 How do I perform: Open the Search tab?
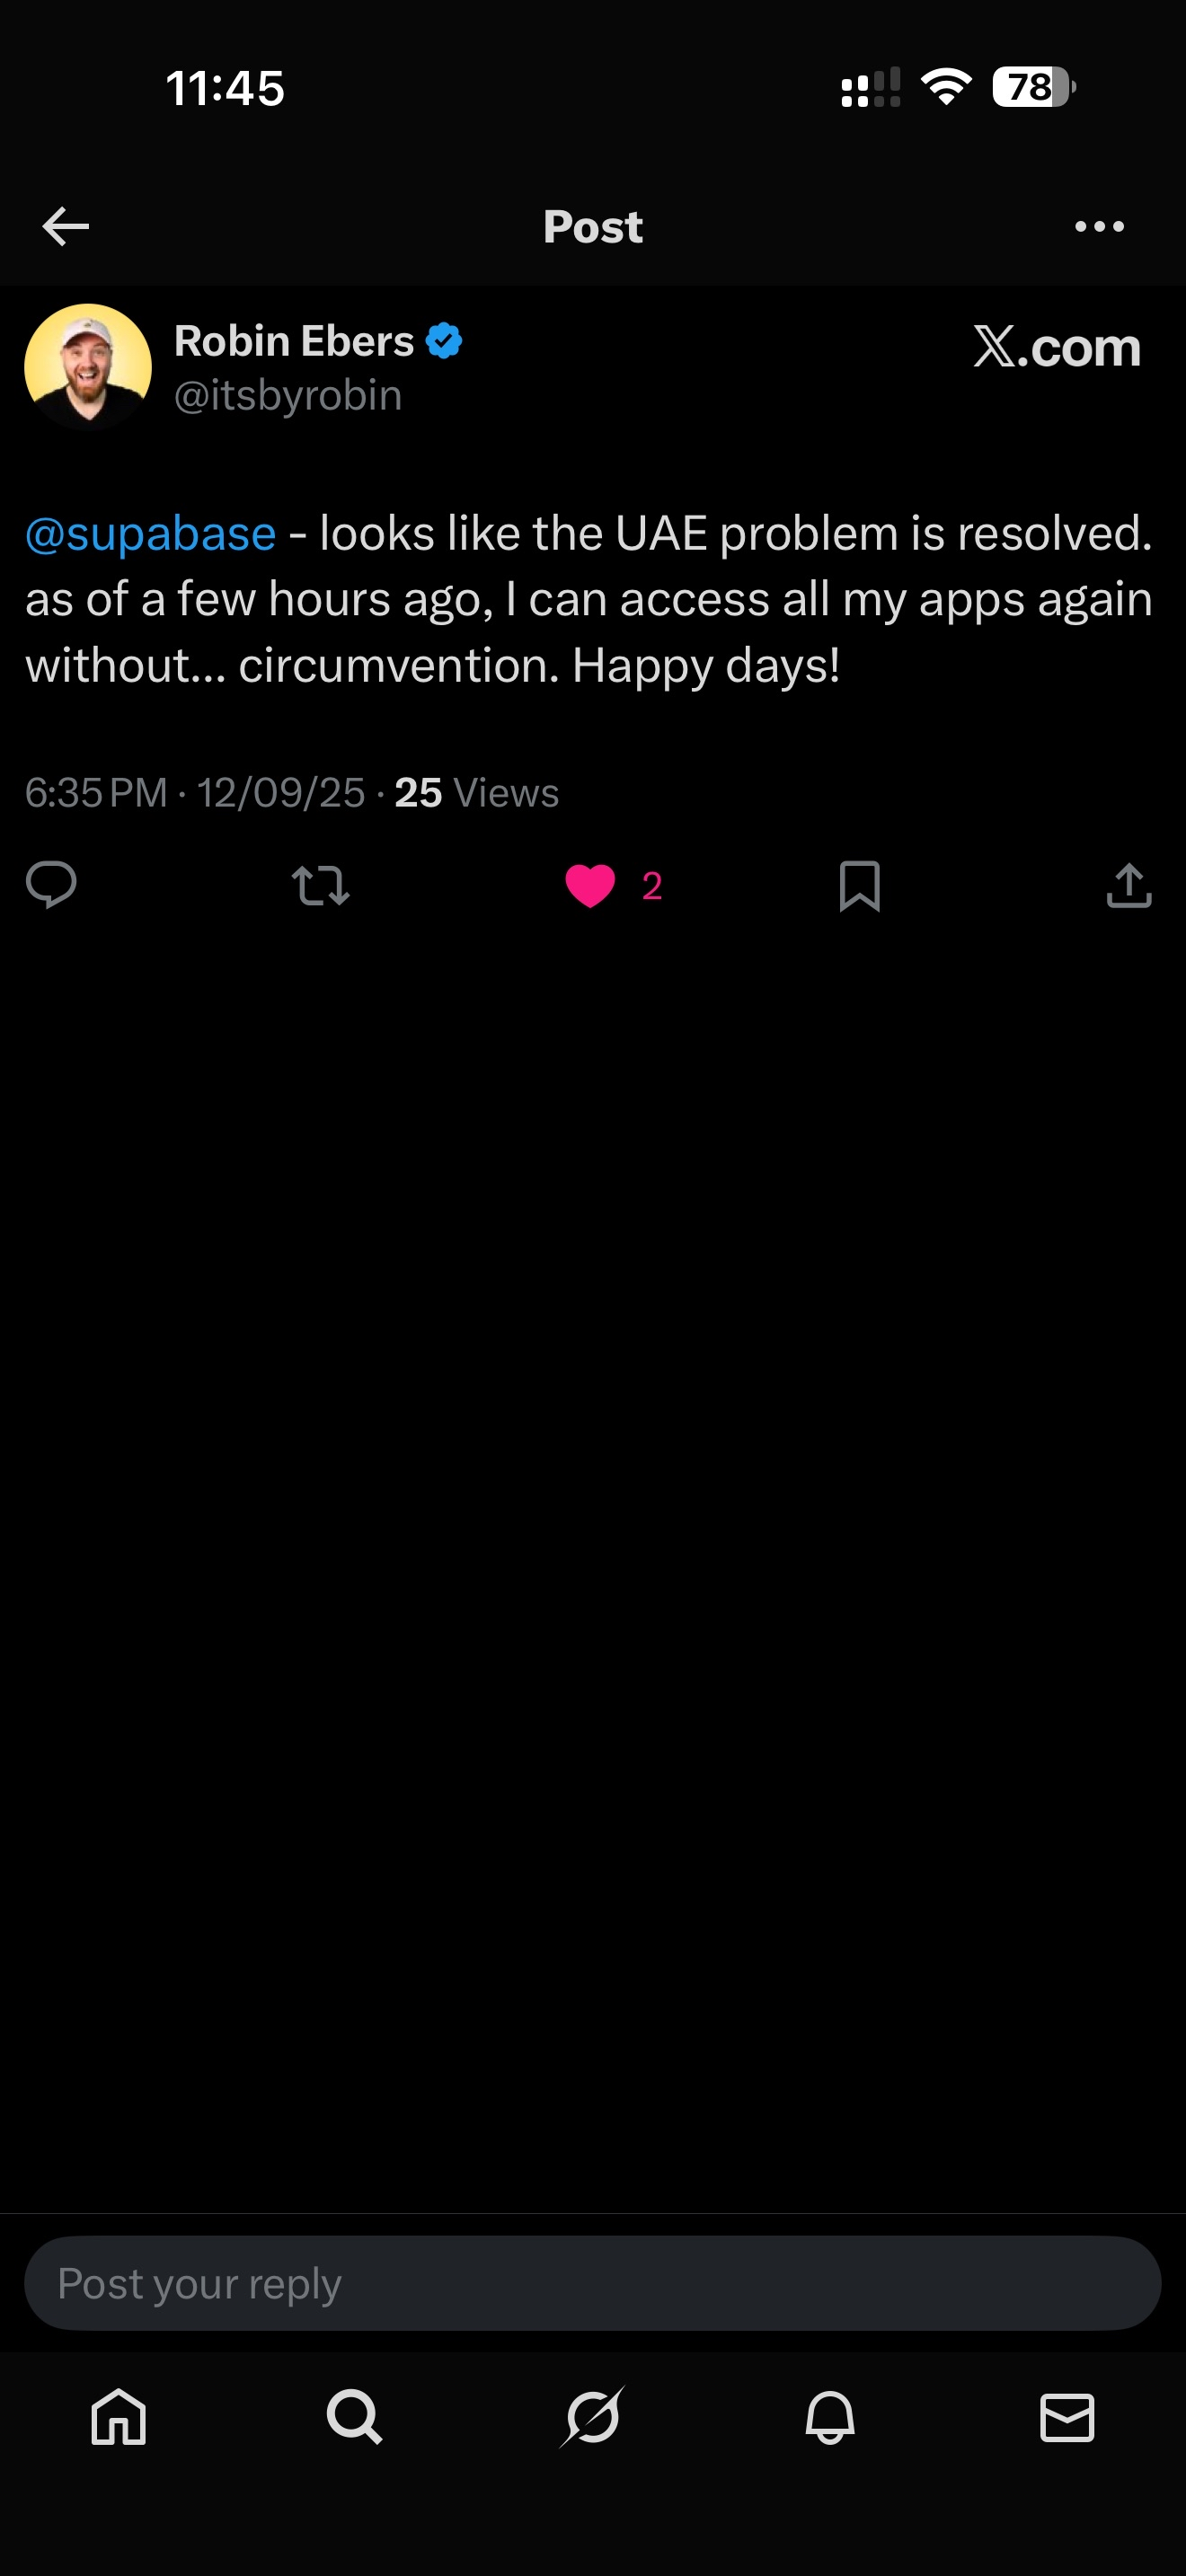355,2417
